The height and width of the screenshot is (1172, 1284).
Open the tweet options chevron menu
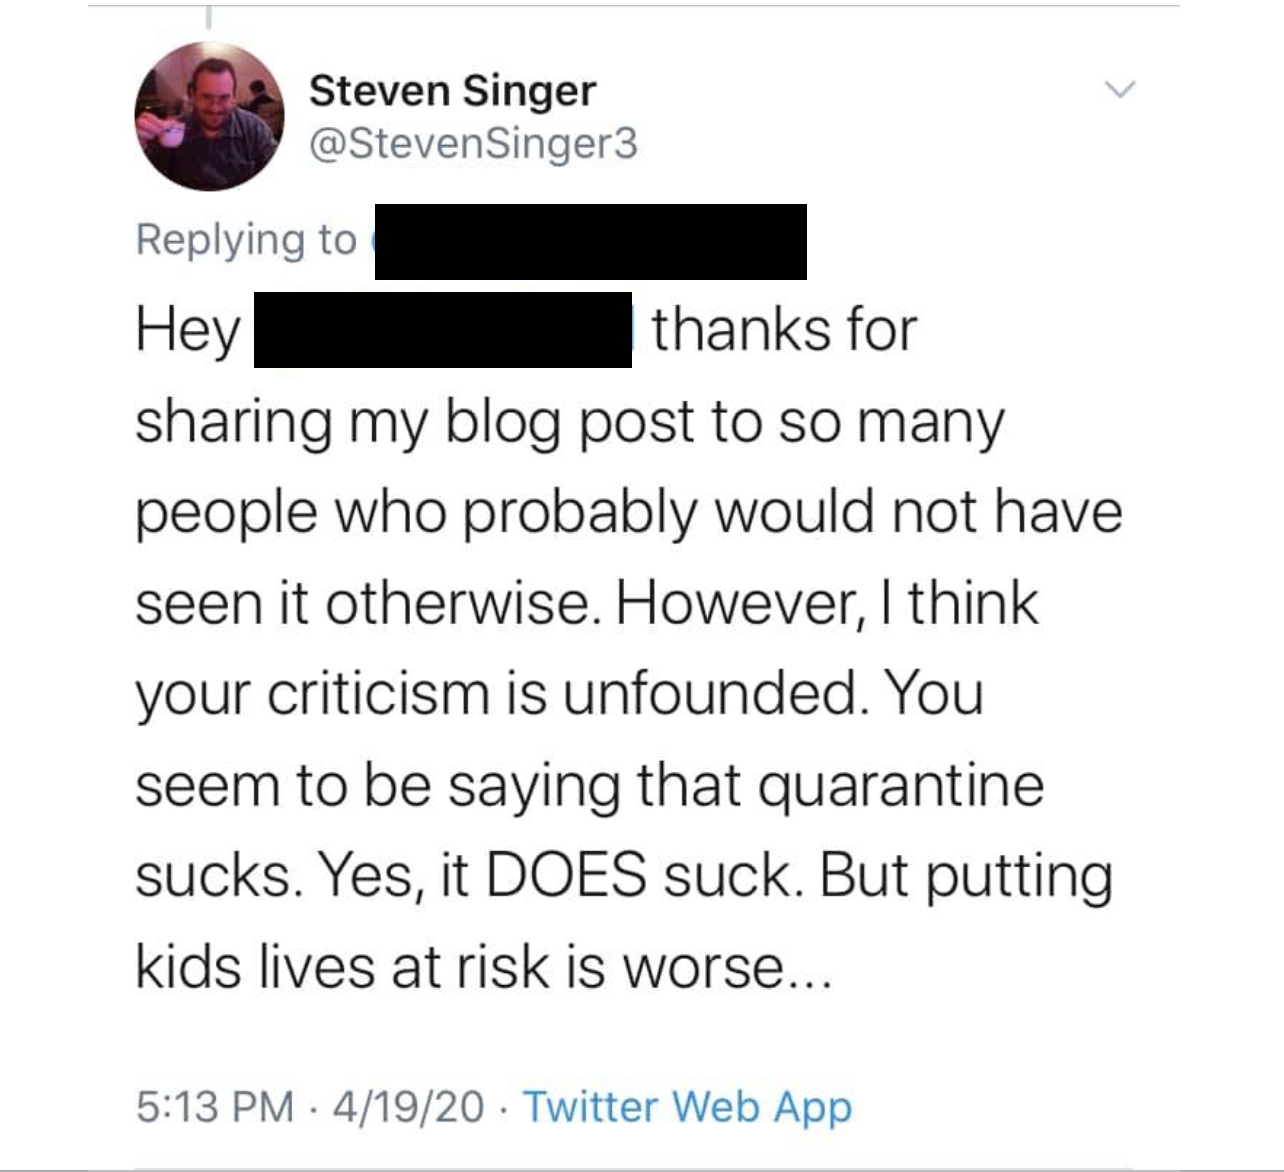tap(1121, 90)
